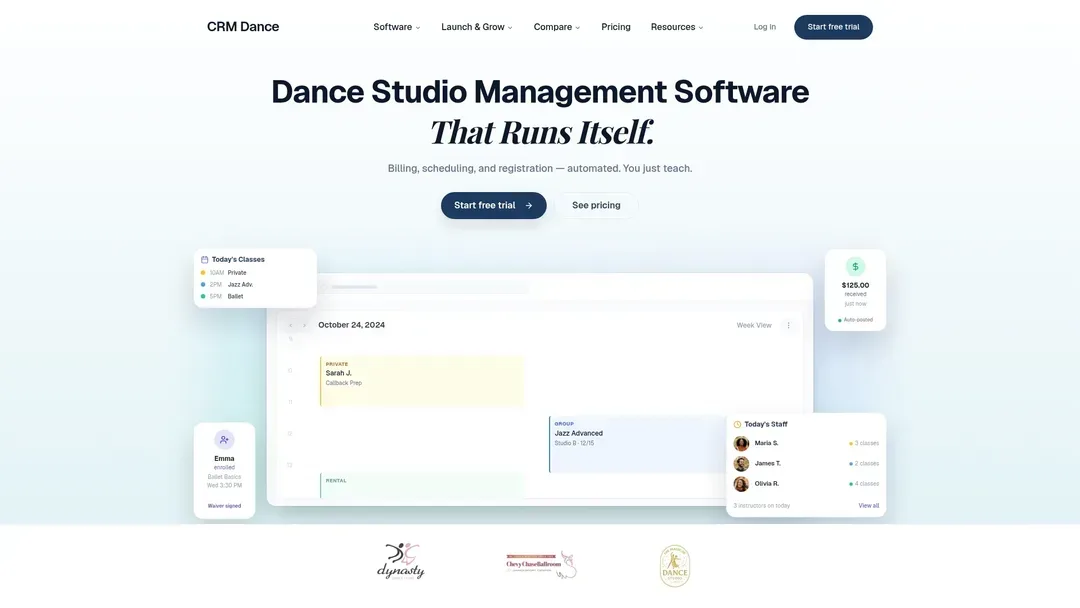
Task: Click the Waiver signed label
Action: [x=224, y=505]
